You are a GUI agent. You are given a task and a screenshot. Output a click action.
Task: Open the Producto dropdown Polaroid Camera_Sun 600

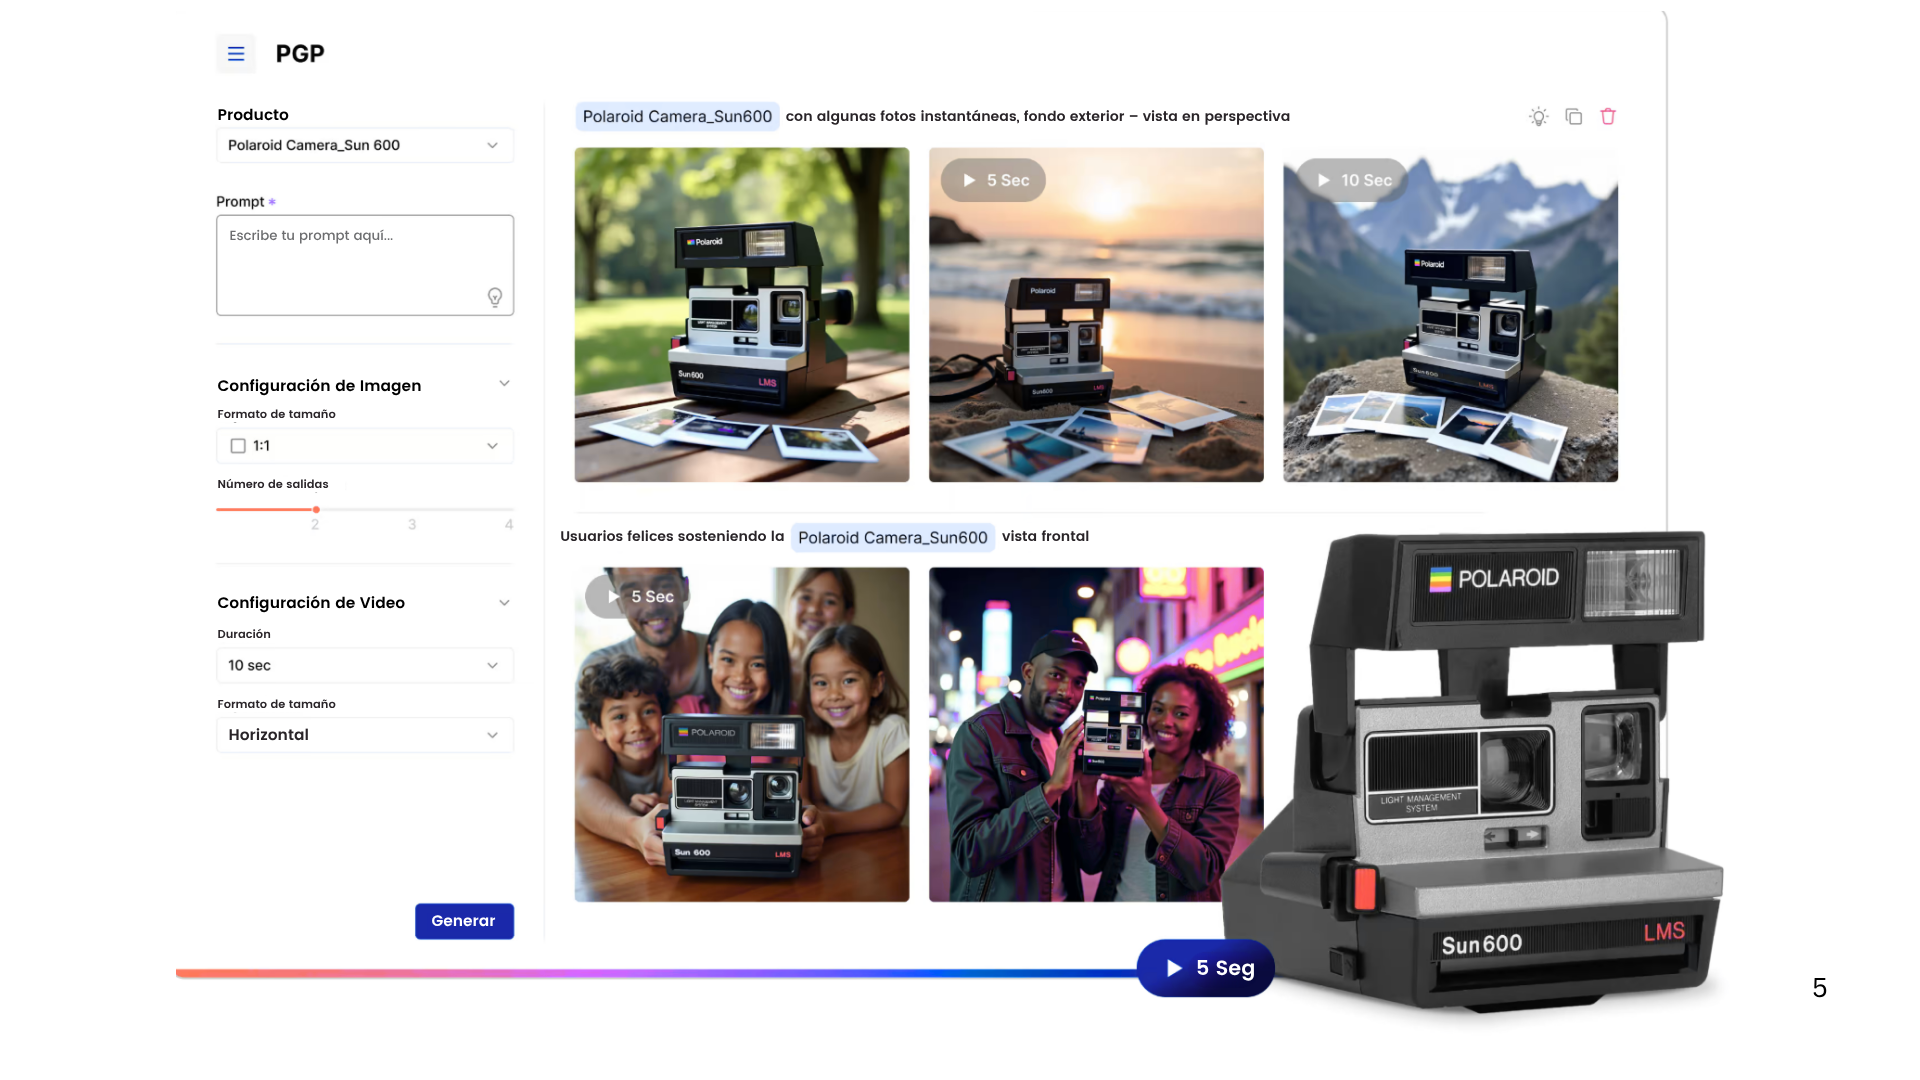pyautogui.click(x=365, y=145)
